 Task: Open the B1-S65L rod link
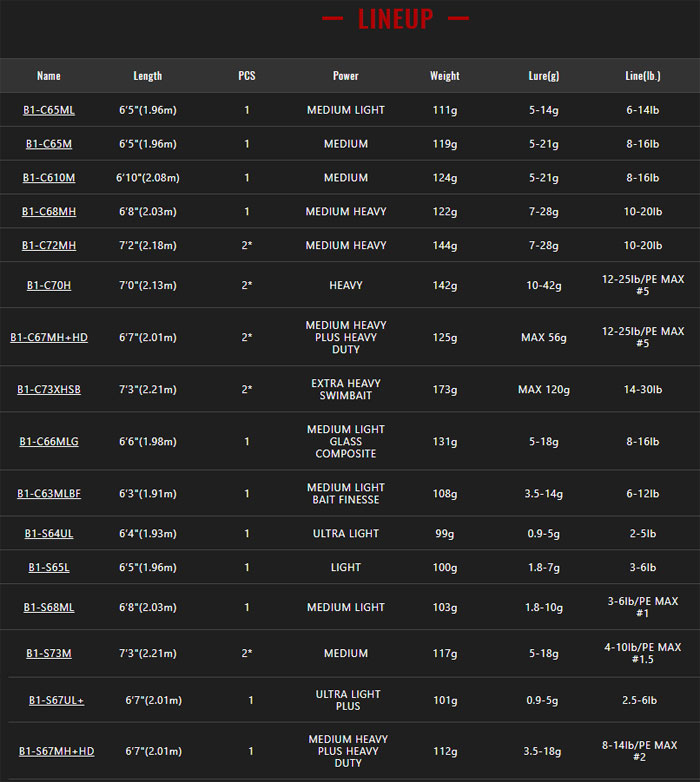(x=49, y=568)
